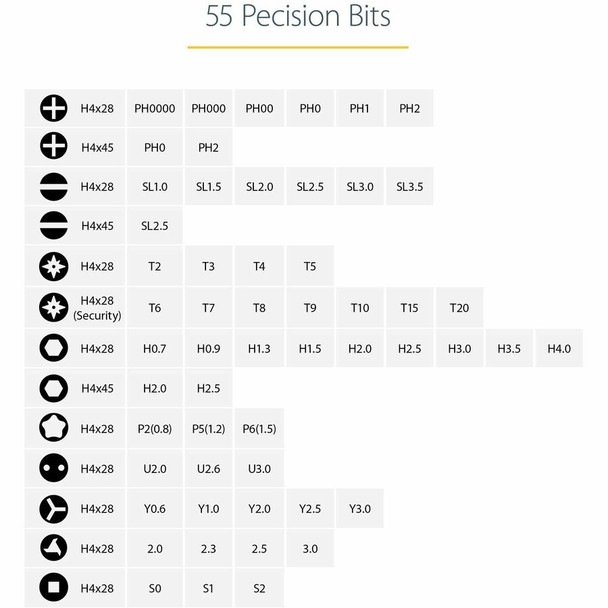Viewport: 608px width, 608px height.
Task: Select the pentalobe bit icon
Action: point(53,428)
